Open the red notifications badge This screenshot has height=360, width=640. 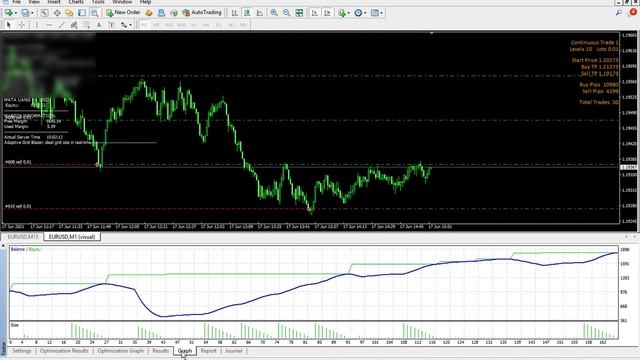633,12
